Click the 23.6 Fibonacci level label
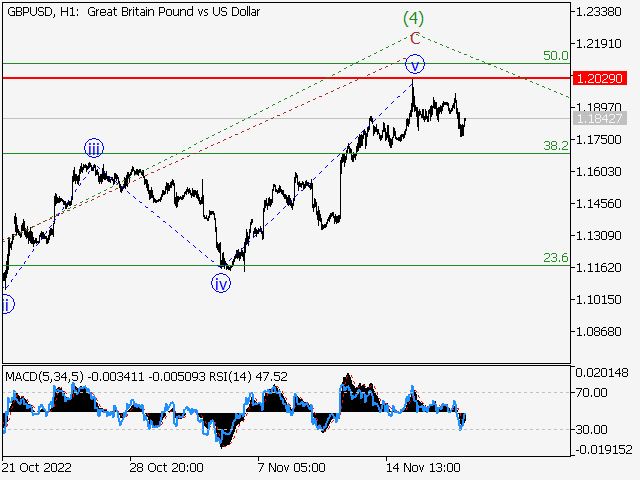The image size is (640, 480). 556,258
